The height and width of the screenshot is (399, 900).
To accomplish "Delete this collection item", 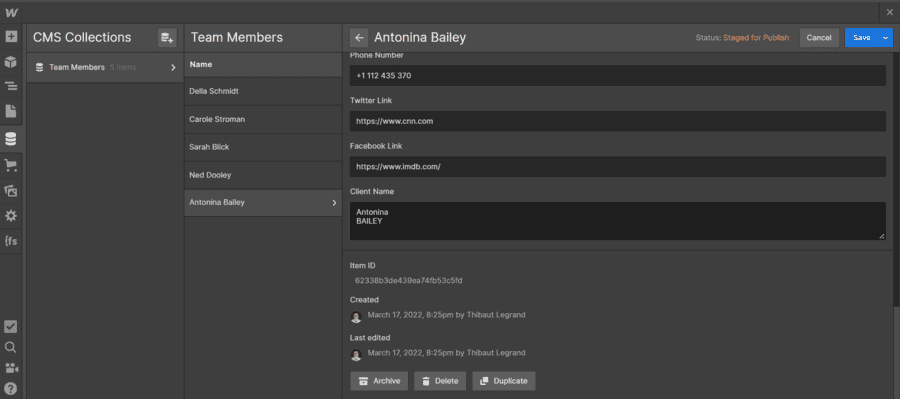I will 440,381.
